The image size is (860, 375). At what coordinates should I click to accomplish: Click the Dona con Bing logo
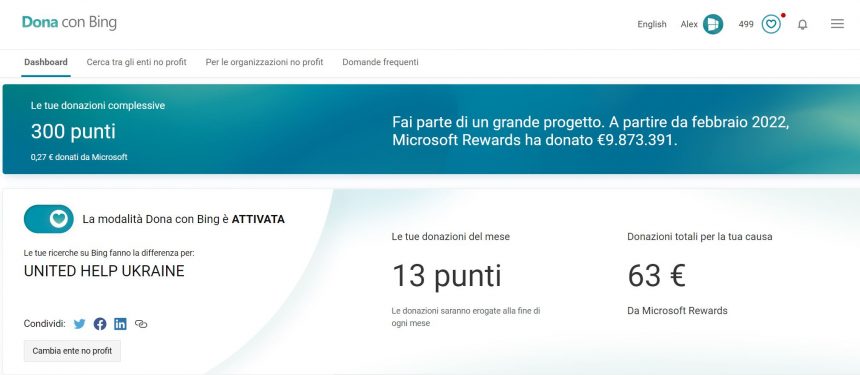(x=69, y=22)
